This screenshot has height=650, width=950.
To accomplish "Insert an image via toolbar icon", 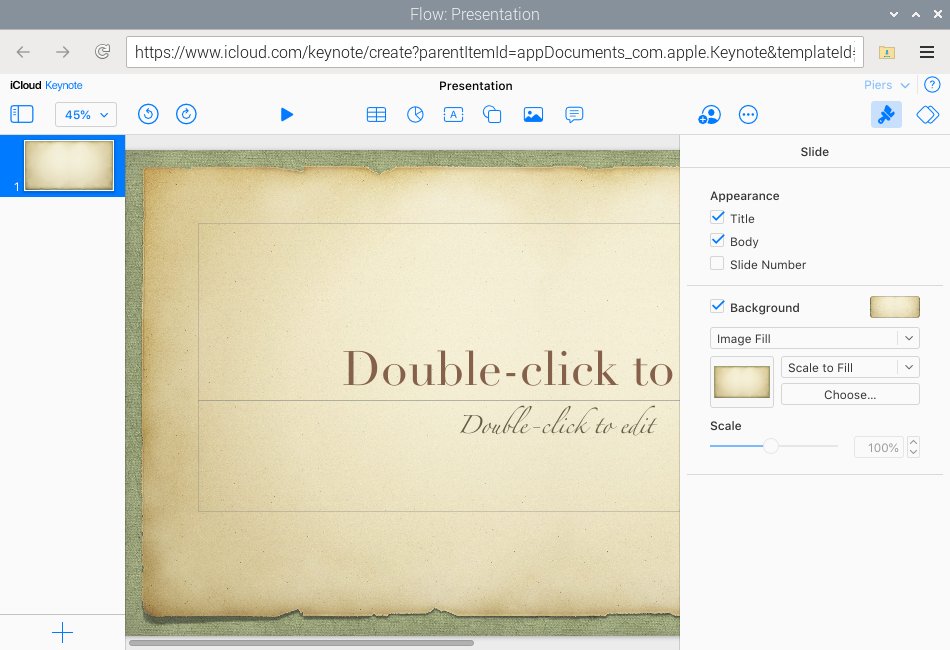I will tap(533, 114).
